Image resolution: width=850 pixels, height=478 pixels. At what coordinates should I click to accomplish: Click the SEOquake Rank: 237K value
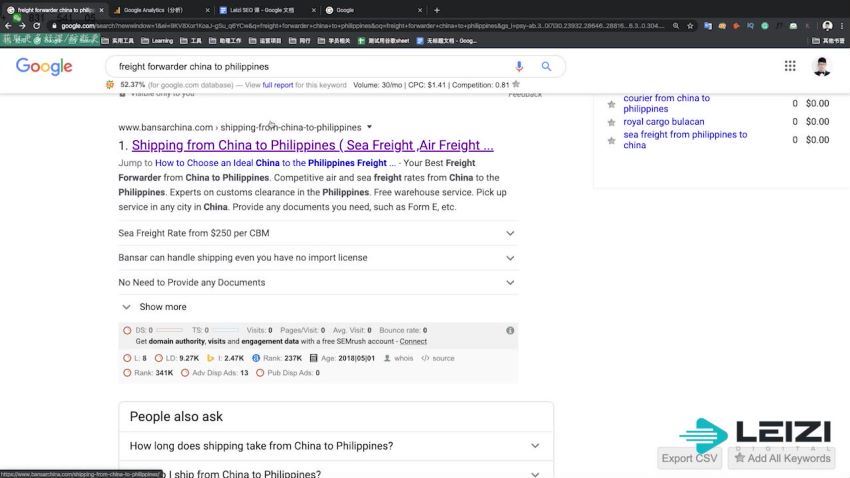pyautogui.click(x=277, y=358)
